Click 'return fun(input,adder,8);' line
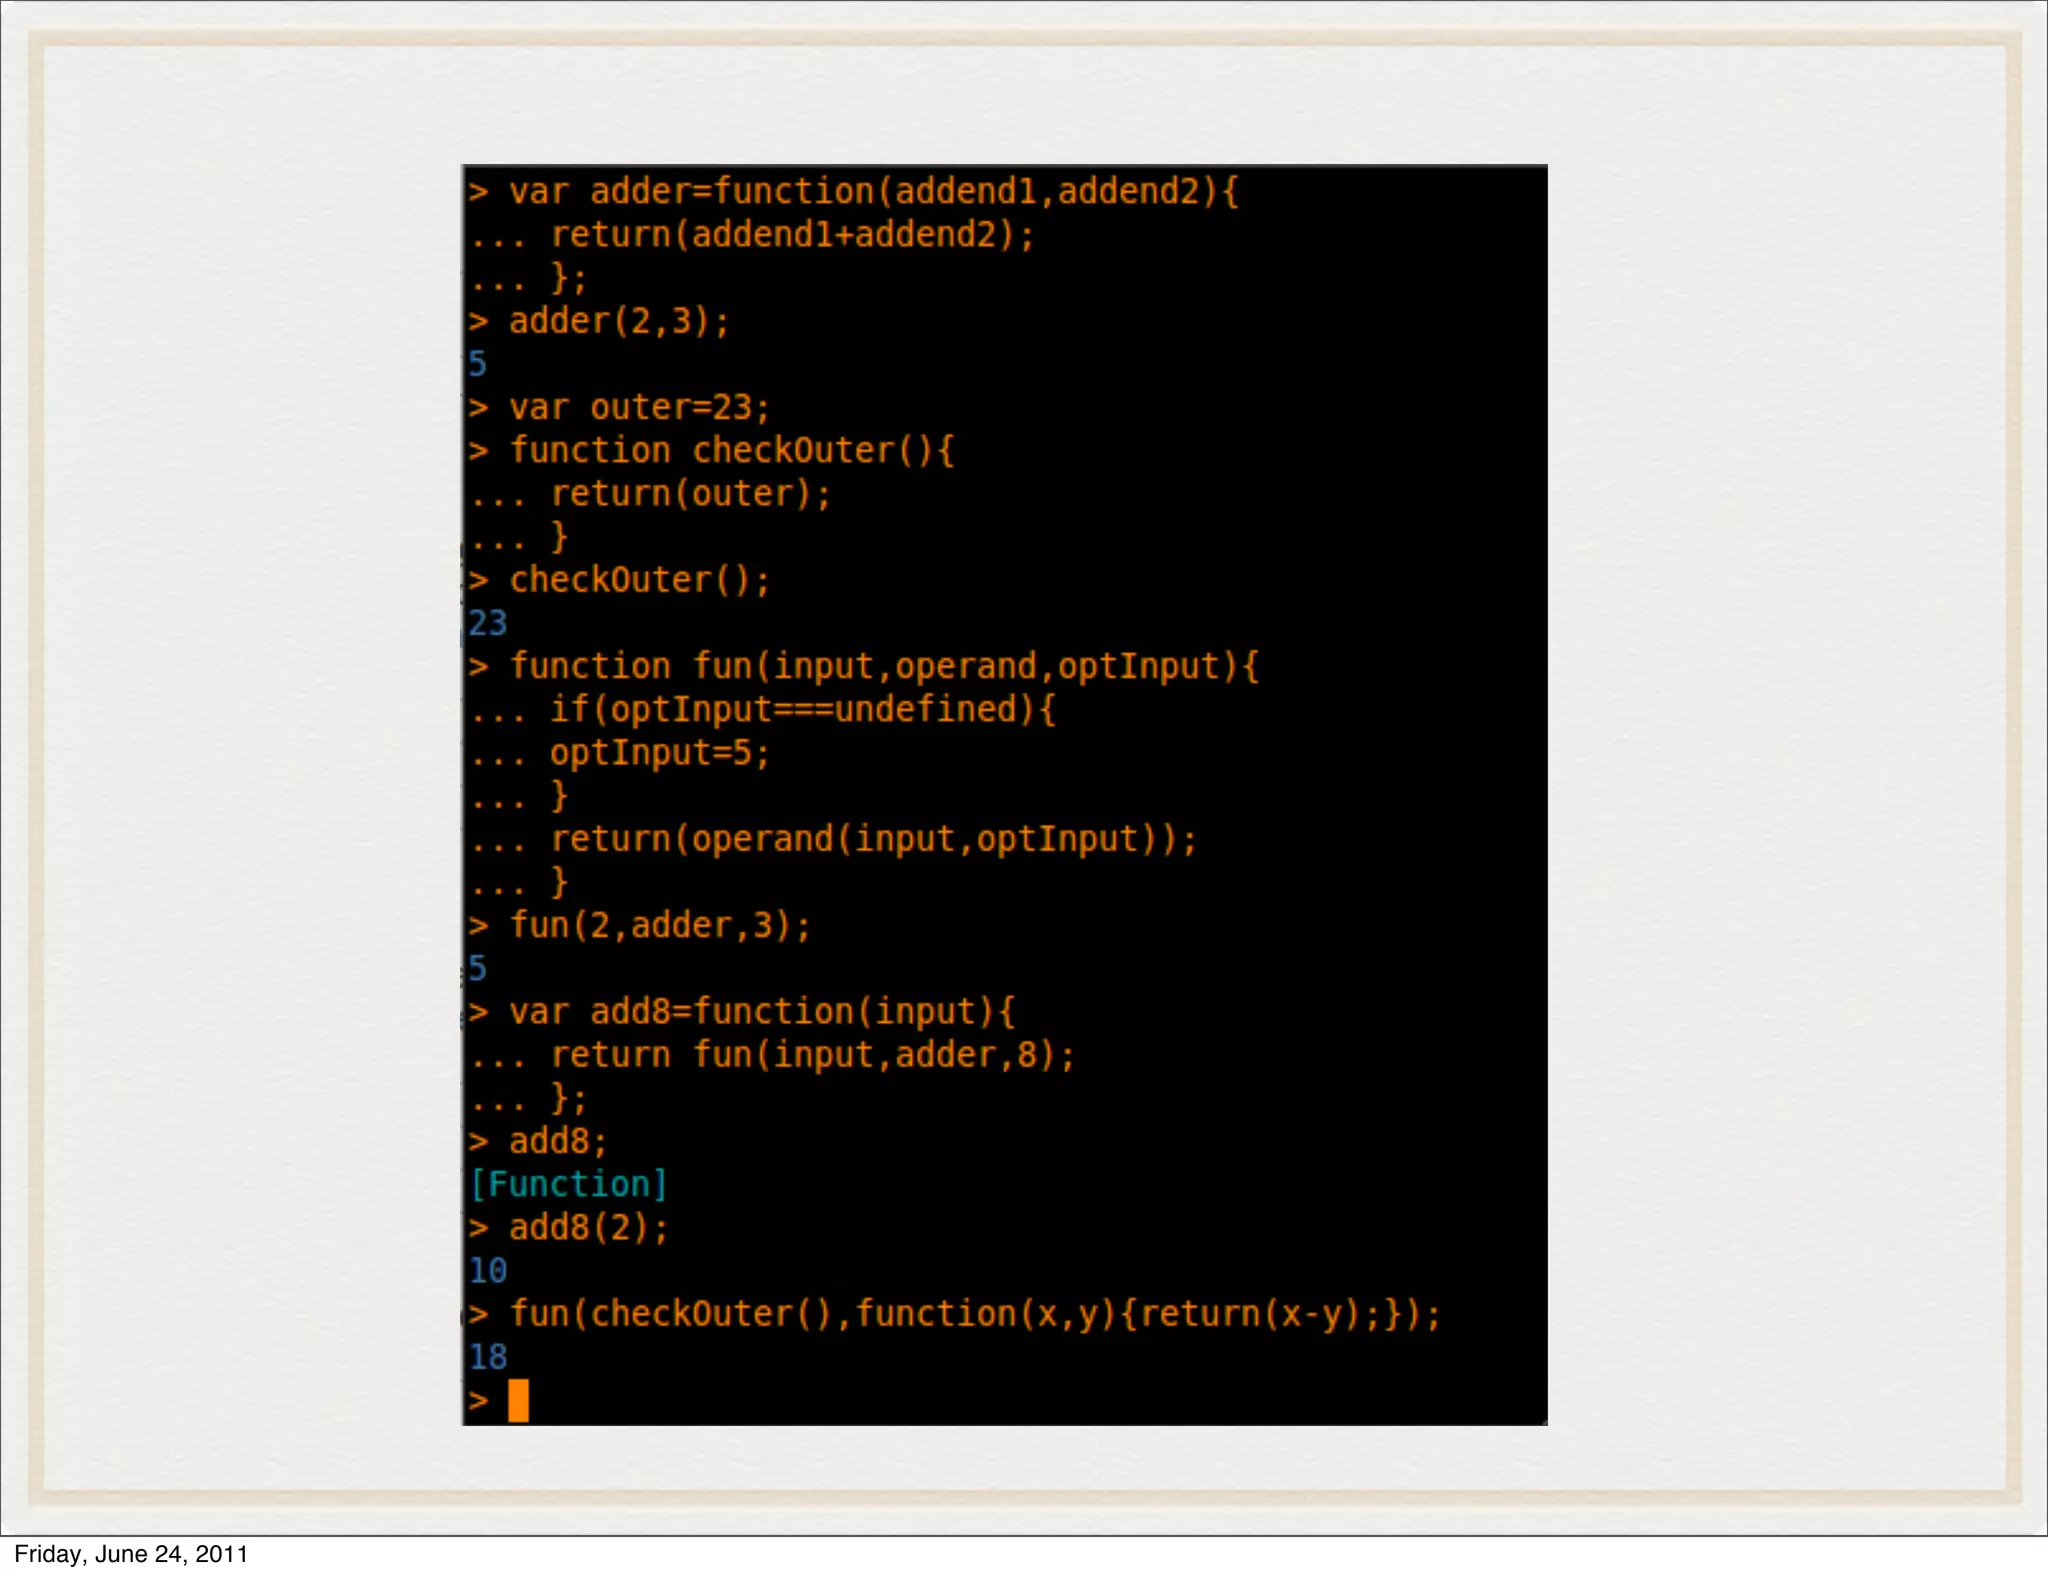 coord(812,1055)
